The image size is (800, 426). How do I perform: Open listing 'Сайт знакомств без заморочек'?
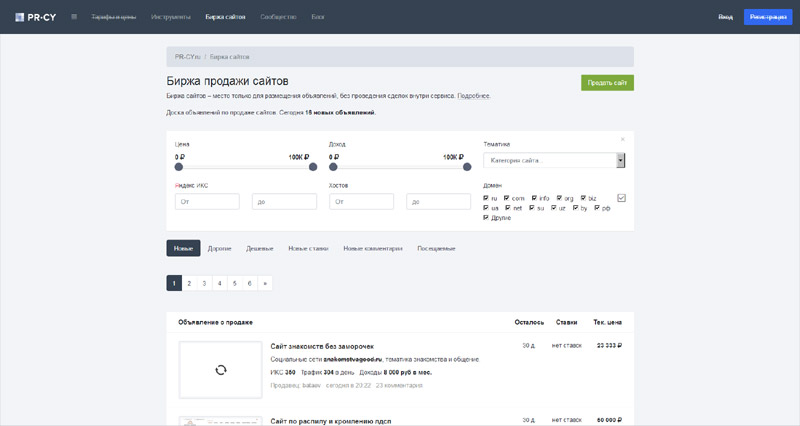(322, 346)
